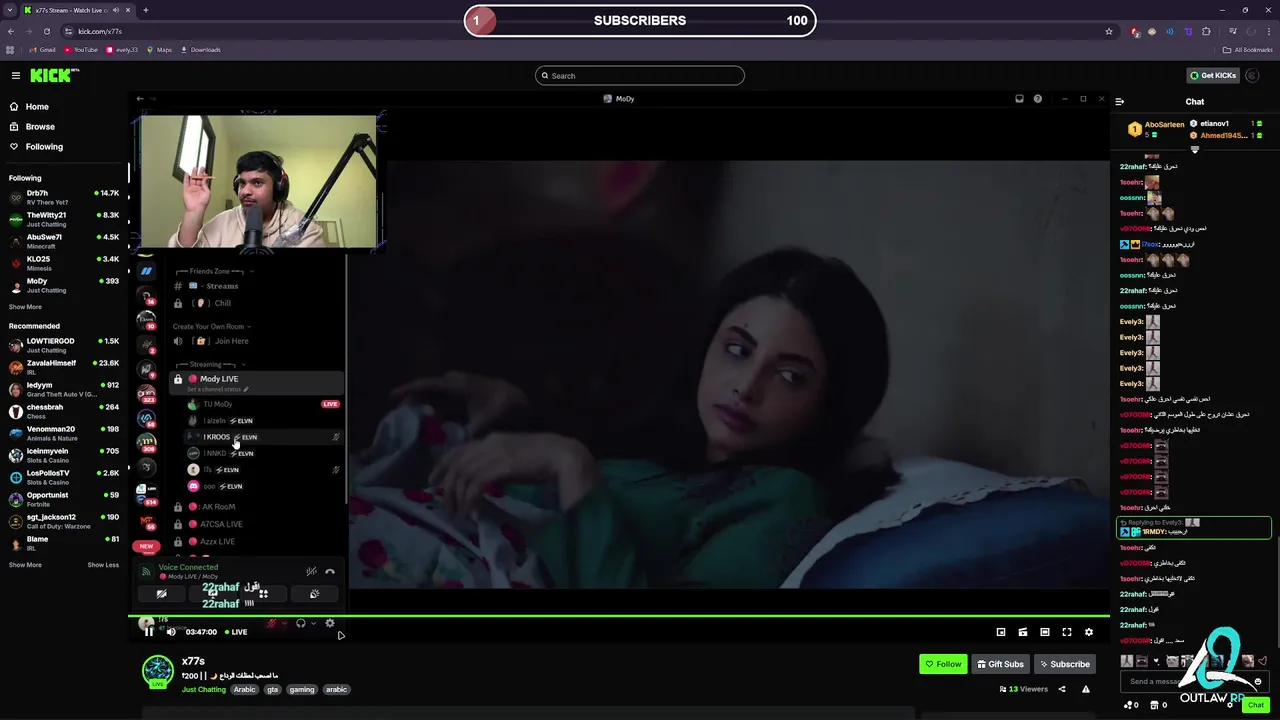Open the x77s channel avatar
The image size is (1280, 720).
pos(158,671)
